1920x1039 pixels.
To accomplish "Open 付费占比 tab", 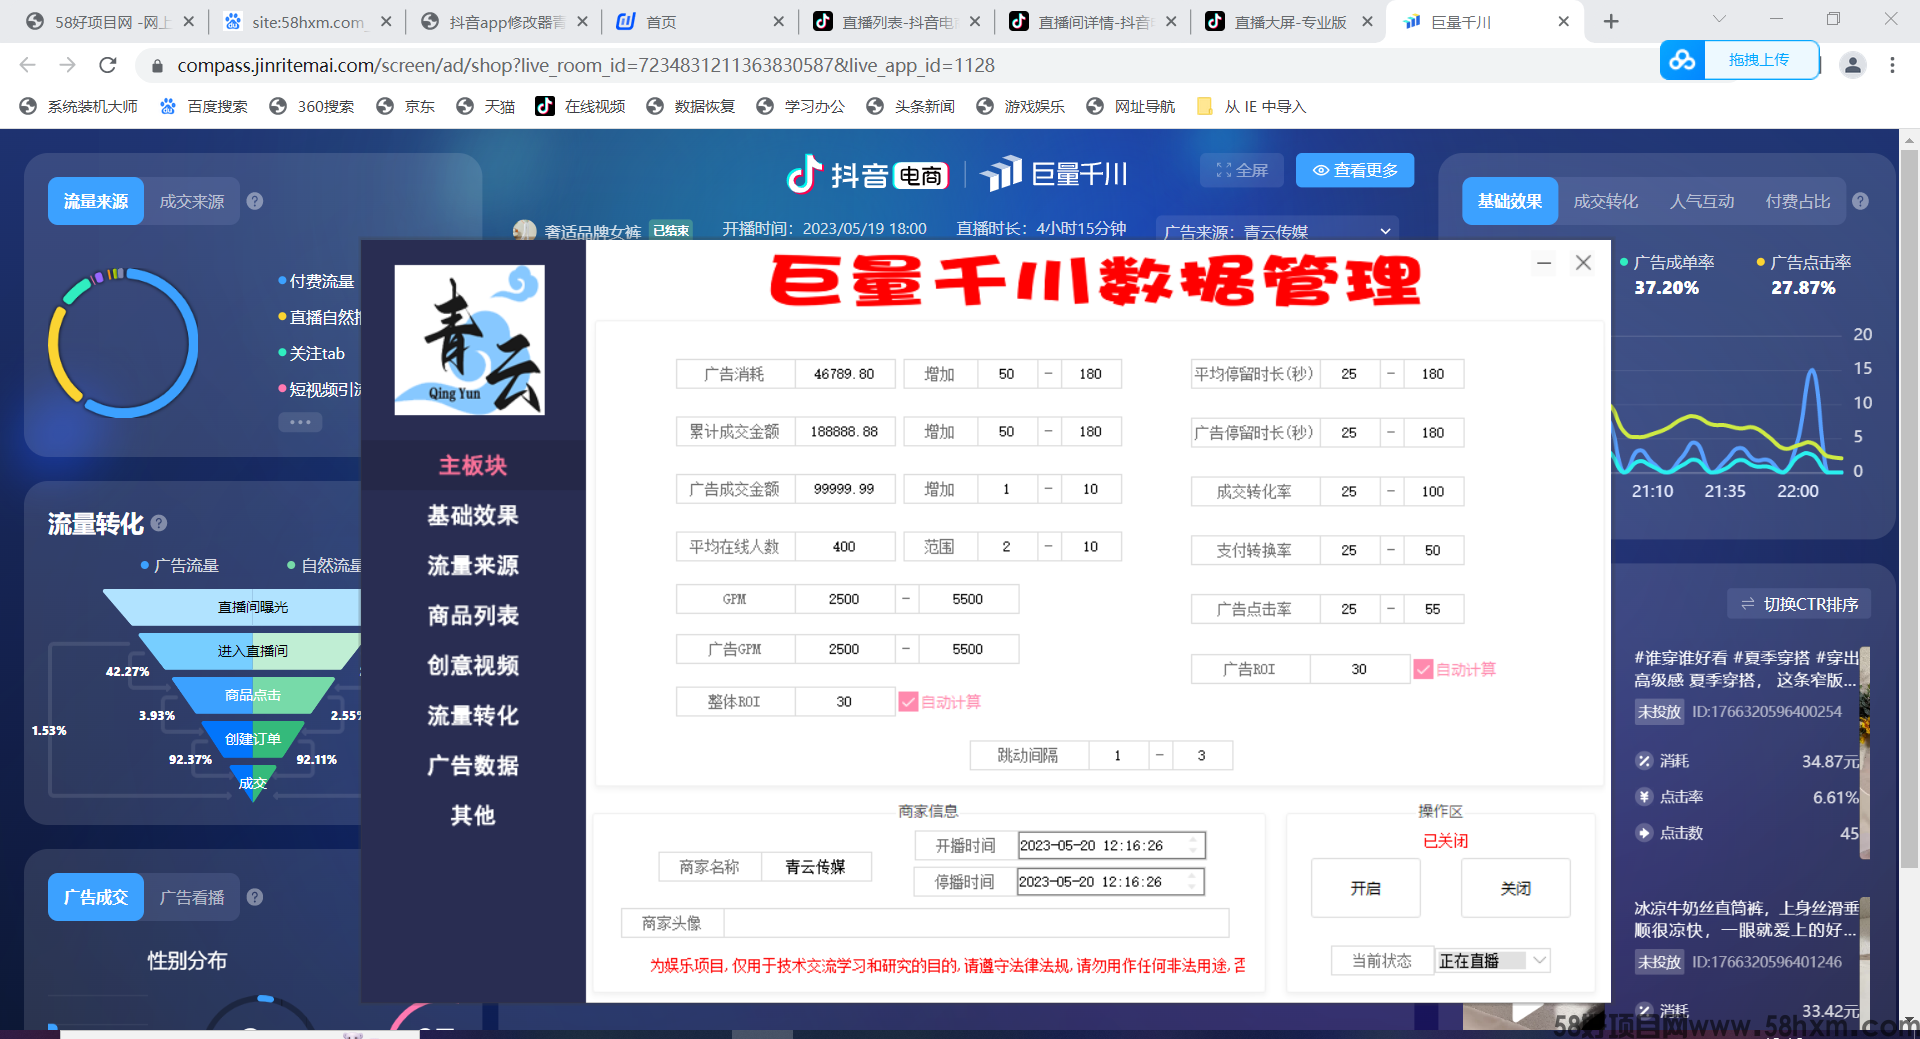I will click(1798, 201).
